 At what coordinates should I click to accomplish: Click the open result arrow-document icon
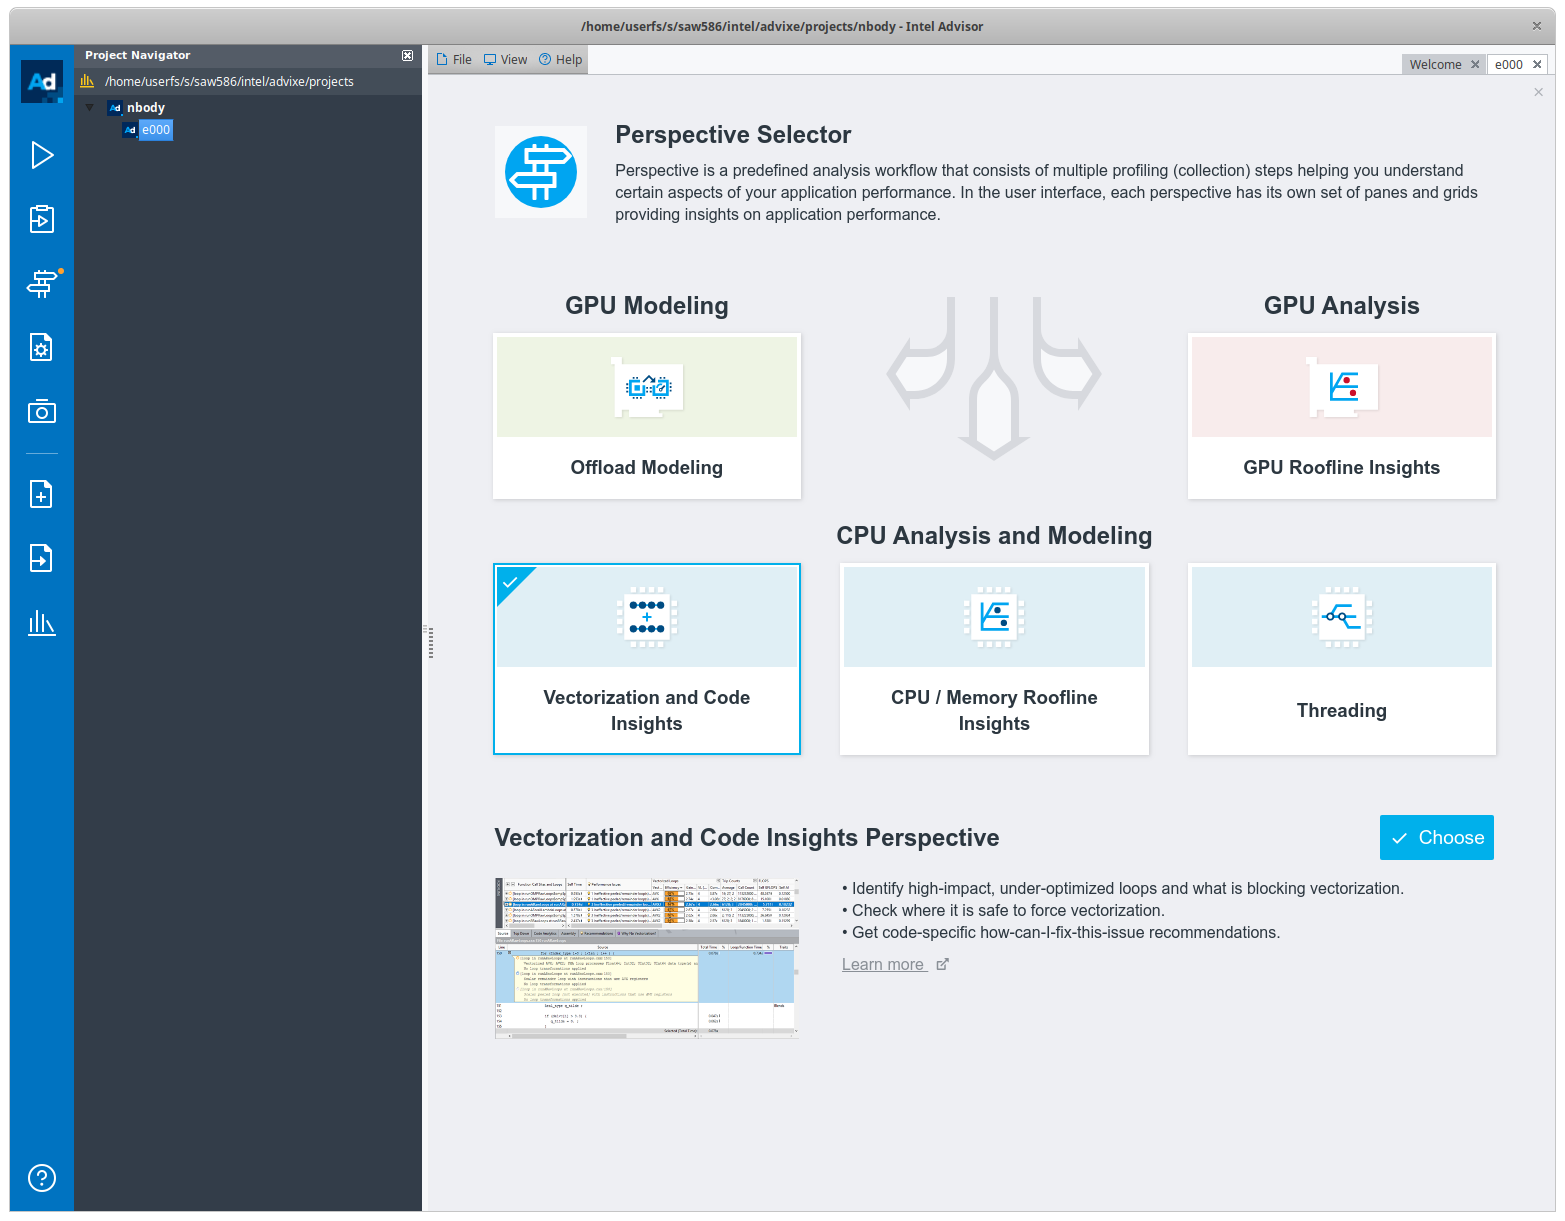42,558
